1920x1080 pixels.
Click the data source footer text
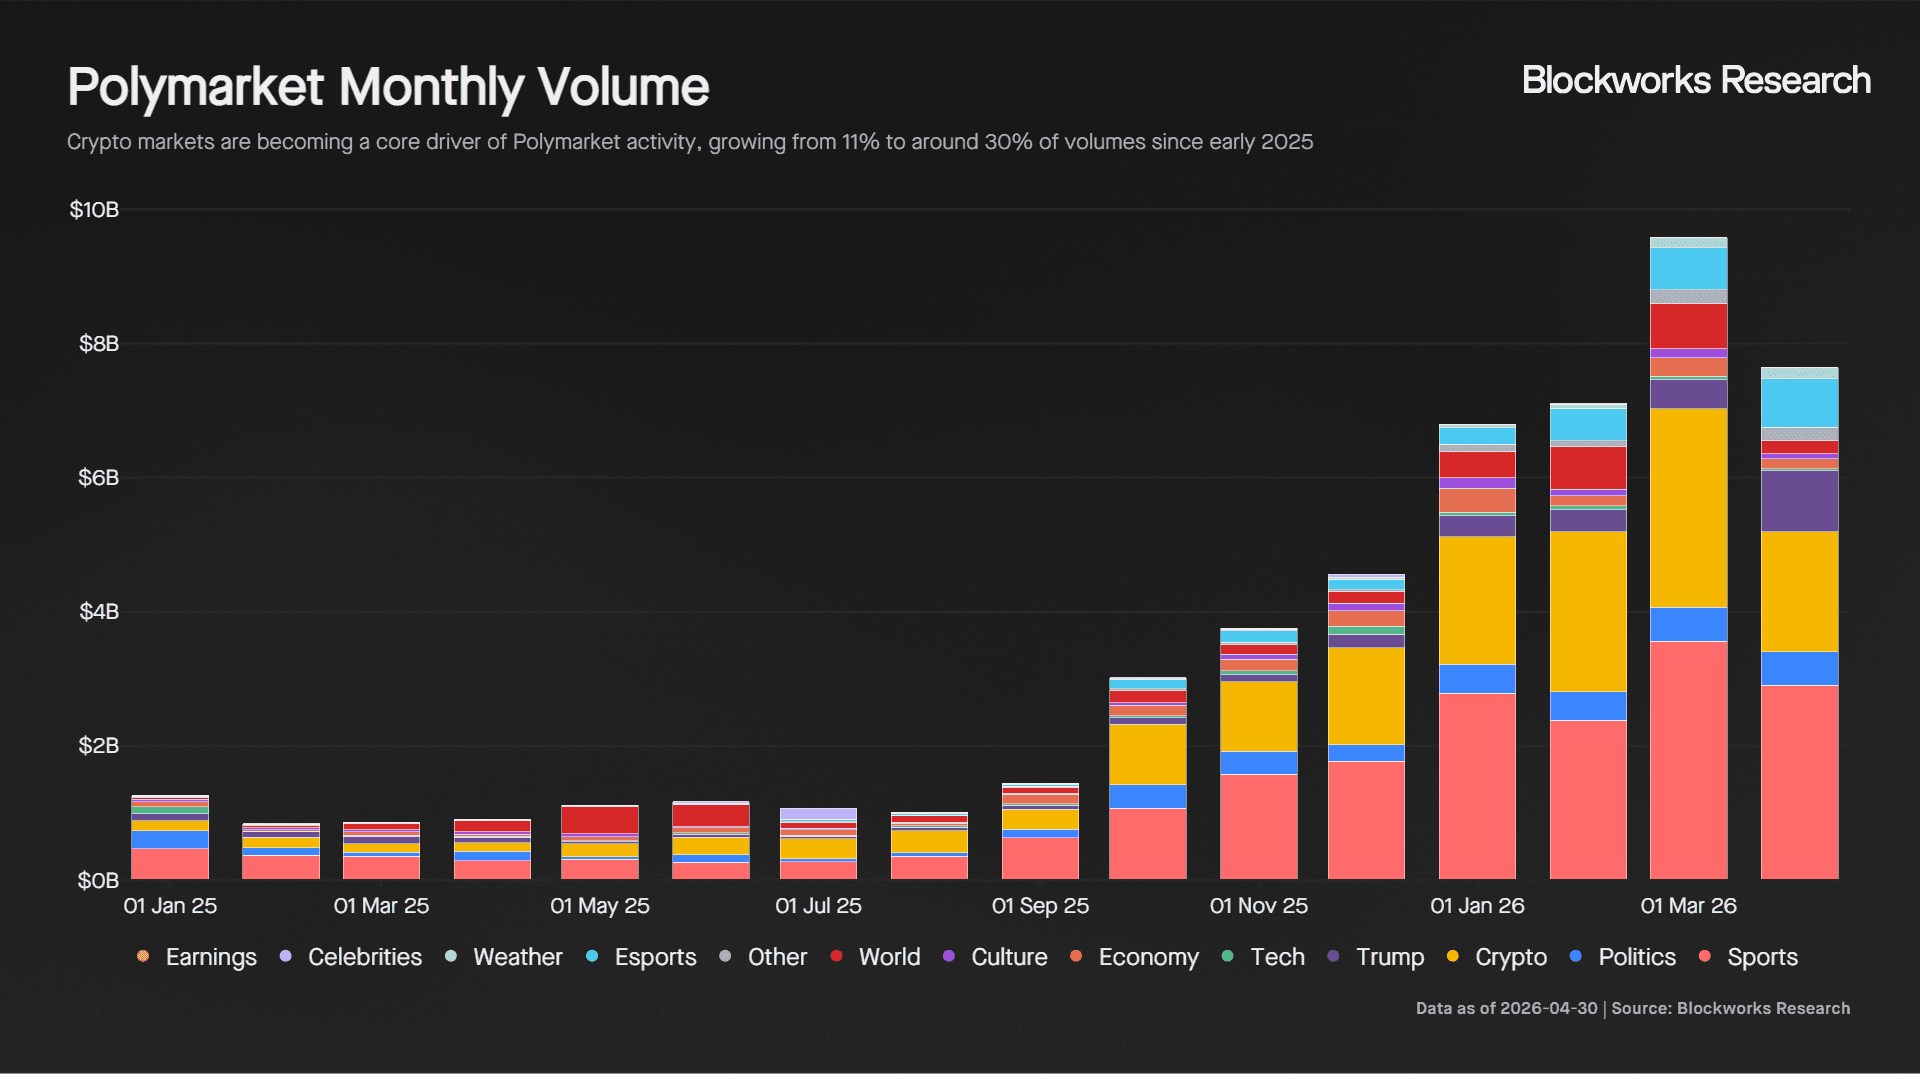pos(1633,1008)
